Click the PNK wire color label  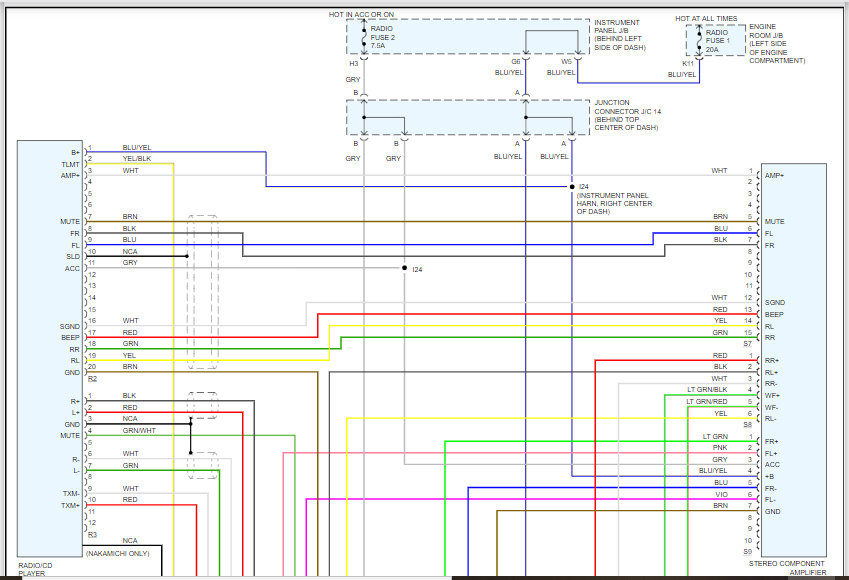coord(720,448)
